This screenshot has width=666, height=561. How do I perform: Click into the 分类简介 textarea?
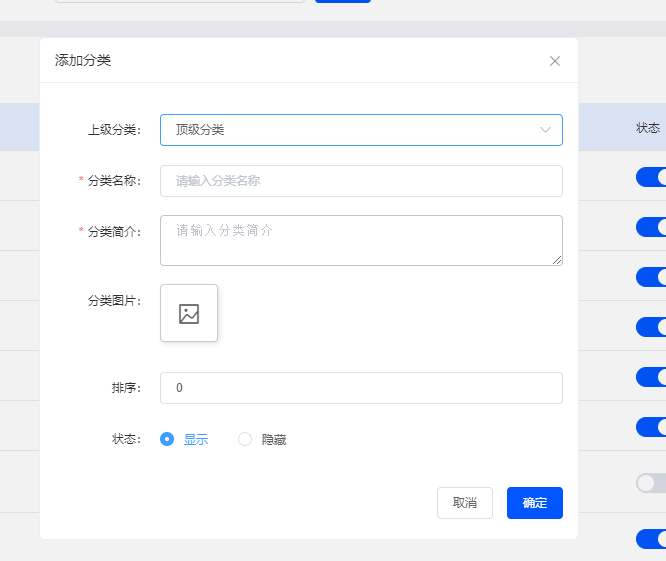point(361,240)
